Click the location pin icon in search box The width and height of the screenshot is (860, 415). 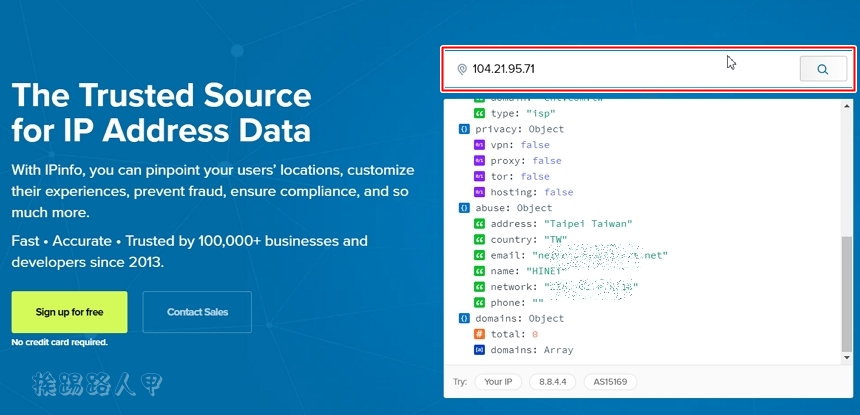tap(462, 69)
